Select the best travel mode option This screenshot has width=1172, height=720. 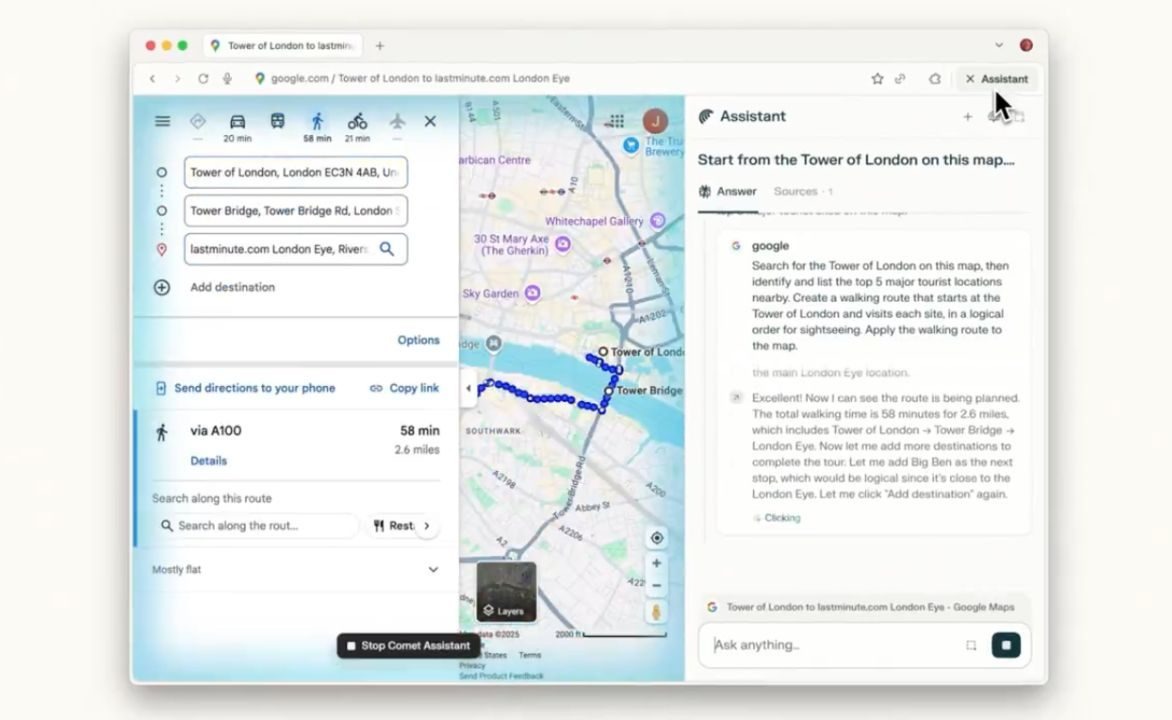[x=197, y=122]
